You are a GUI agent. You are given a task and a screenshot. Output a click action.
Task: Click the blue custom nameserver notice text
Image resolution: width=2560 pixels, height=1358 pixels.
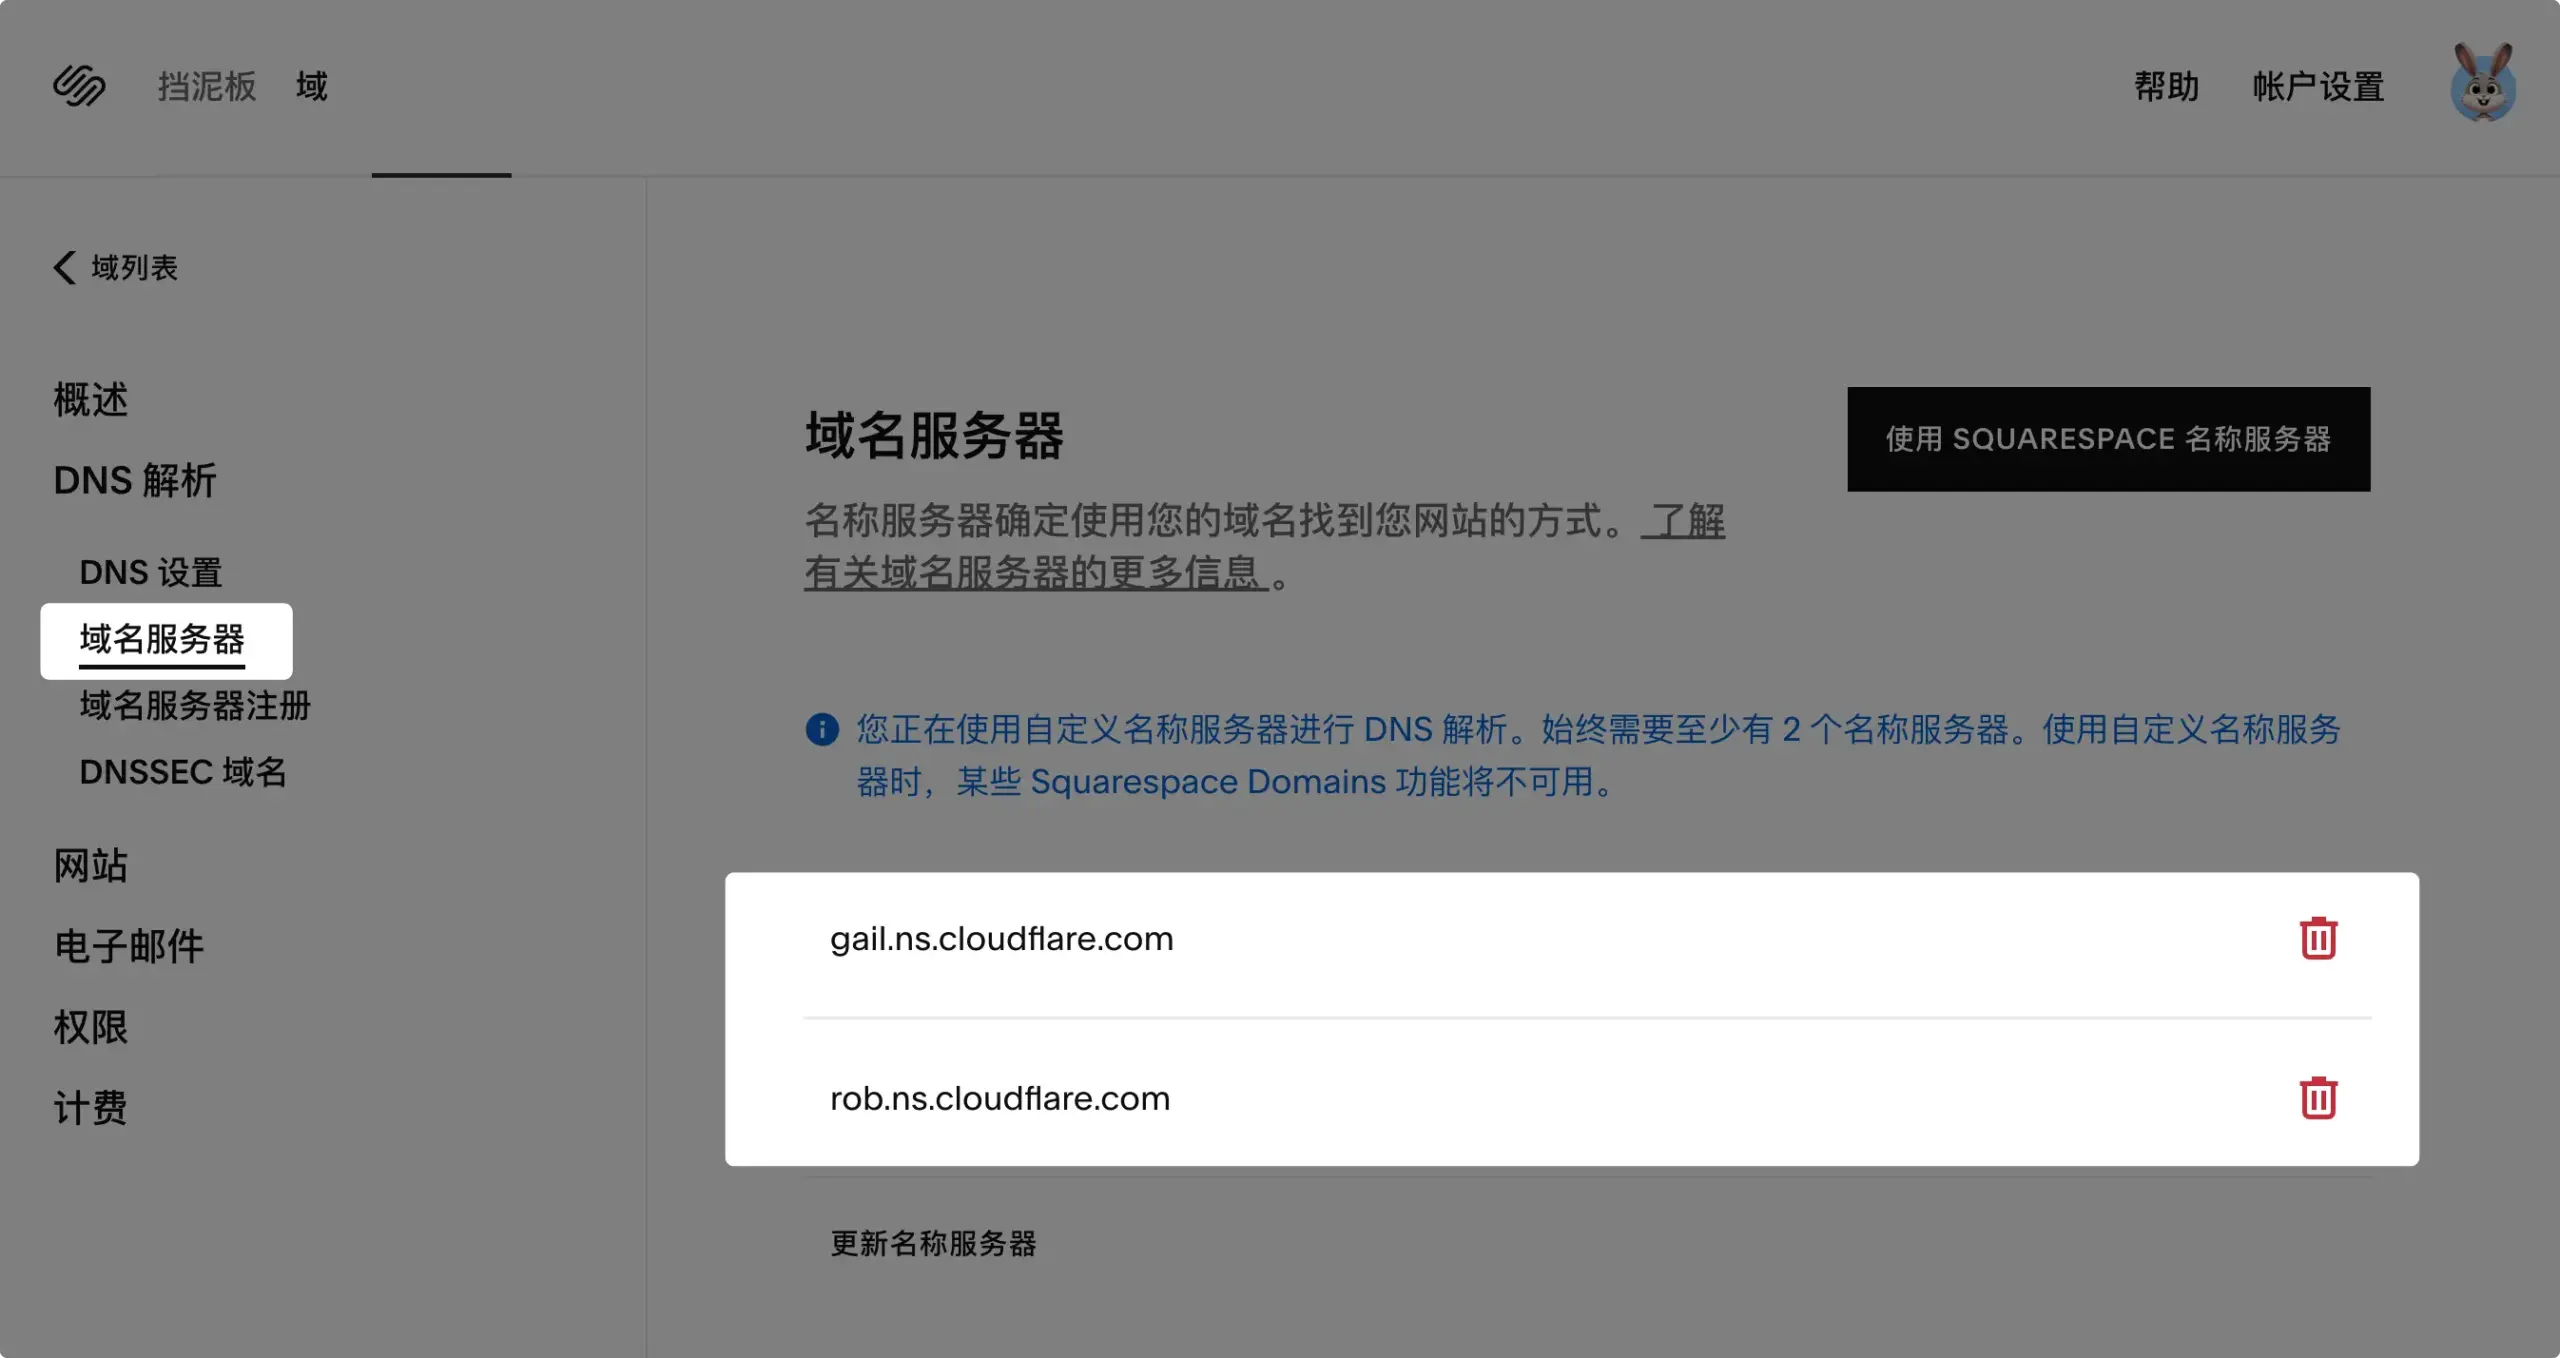click(1598, 755)
